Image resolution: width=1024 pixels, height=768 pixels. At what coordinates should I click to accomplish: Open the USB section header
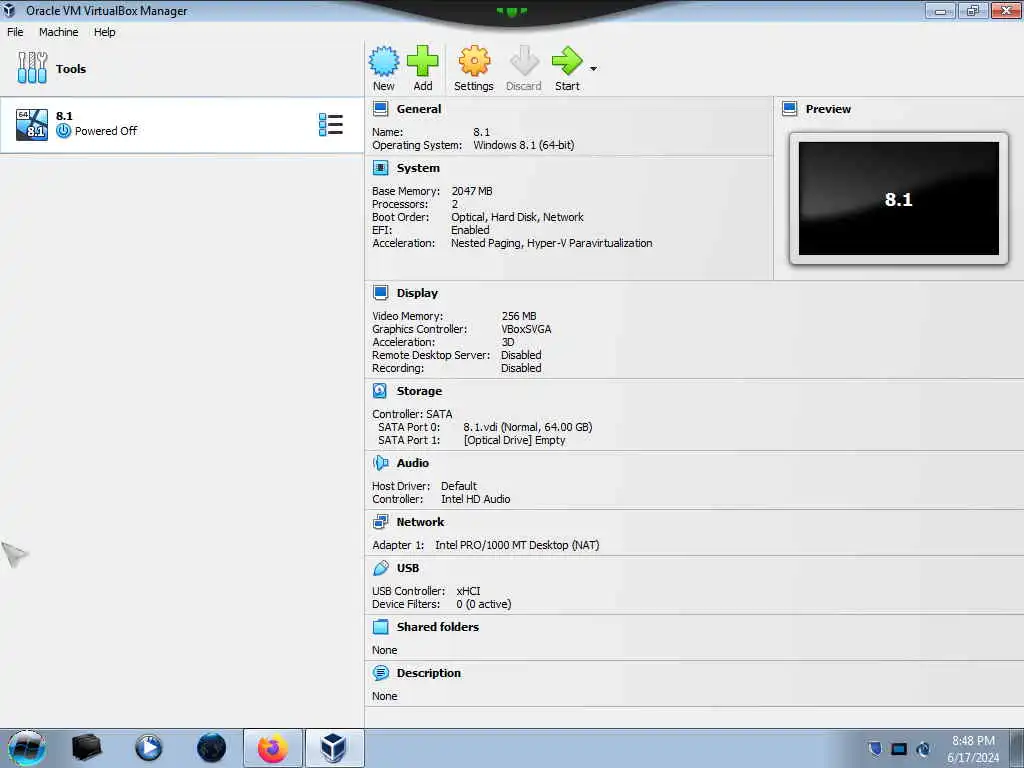pos(408,568)
